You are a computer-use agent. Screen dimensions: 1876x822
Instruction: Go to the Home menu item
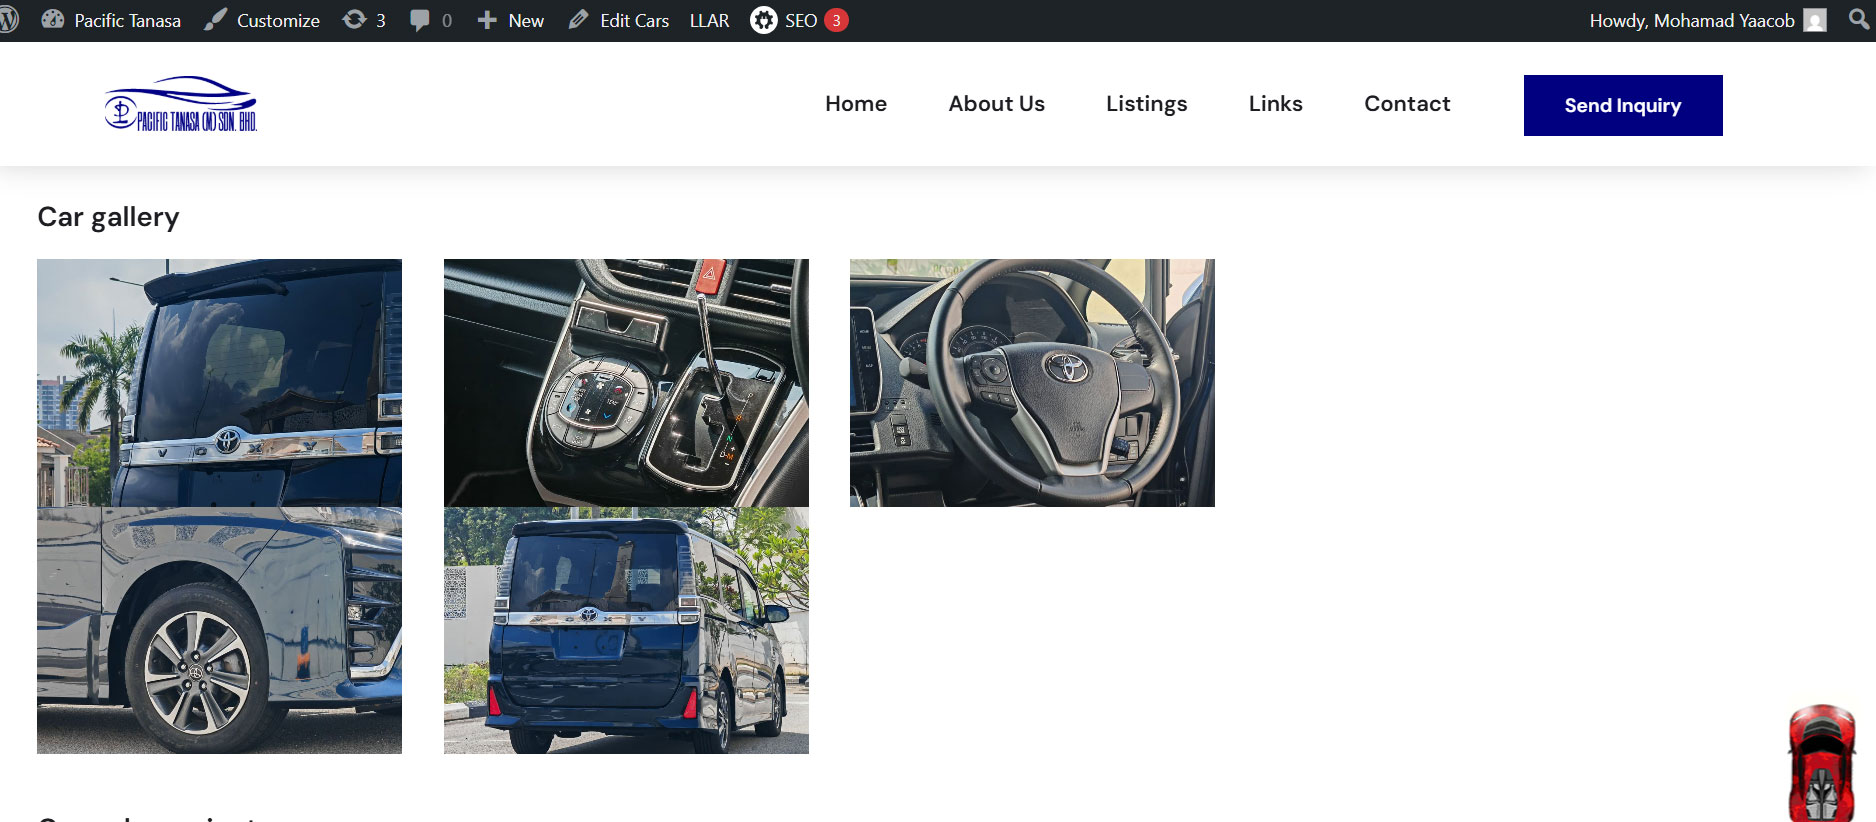[855, 104]
